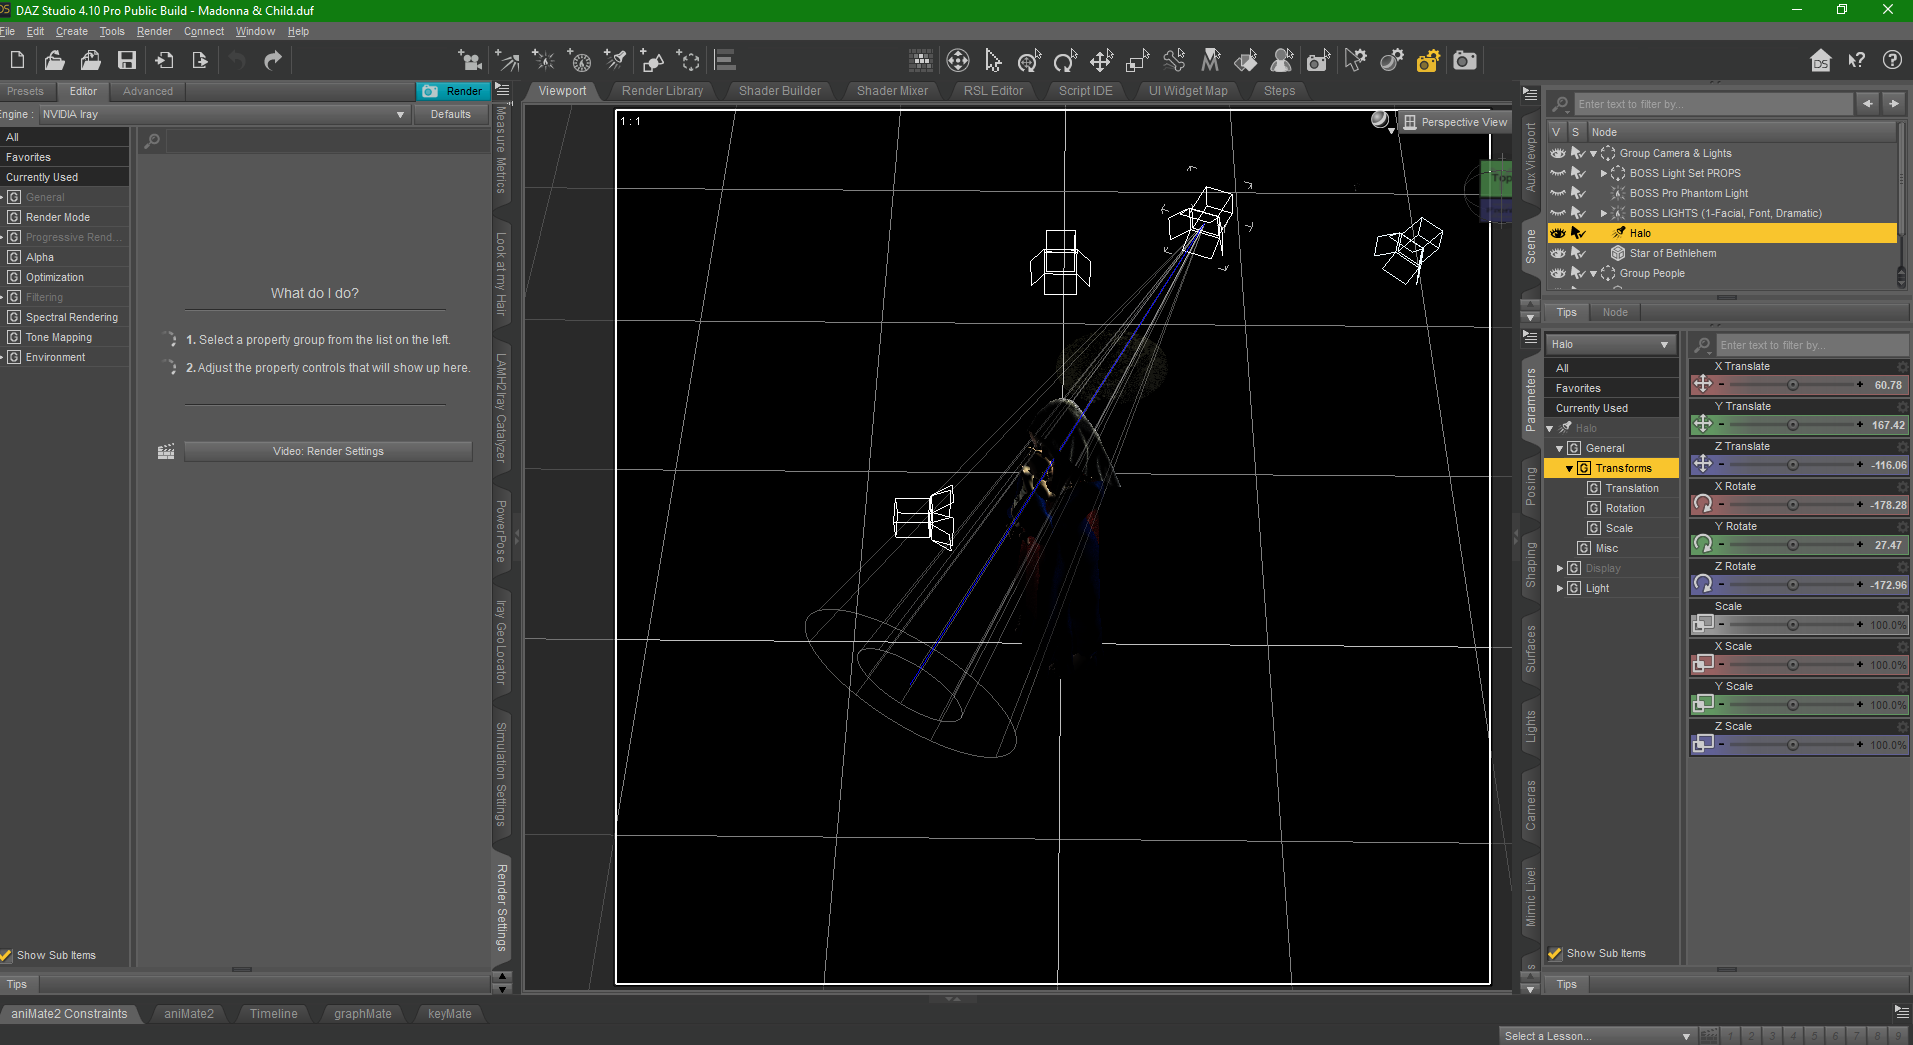The image size is (1913, 1045).
Task: Select the Rotate tool on the toolbar
Action: point(1064,61)
